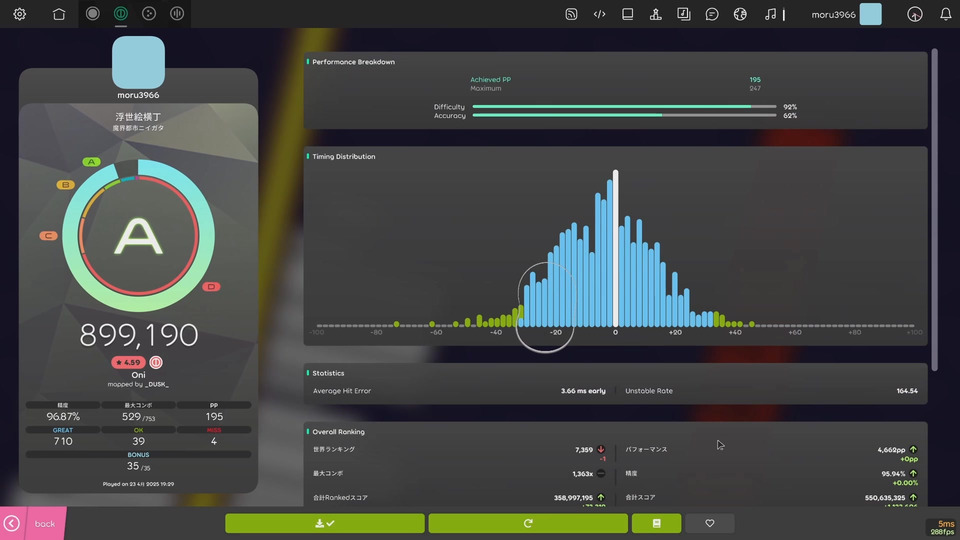Screen dimensions: 960x540
Task: Open the changelog code icon
Action: pos(599,13)
